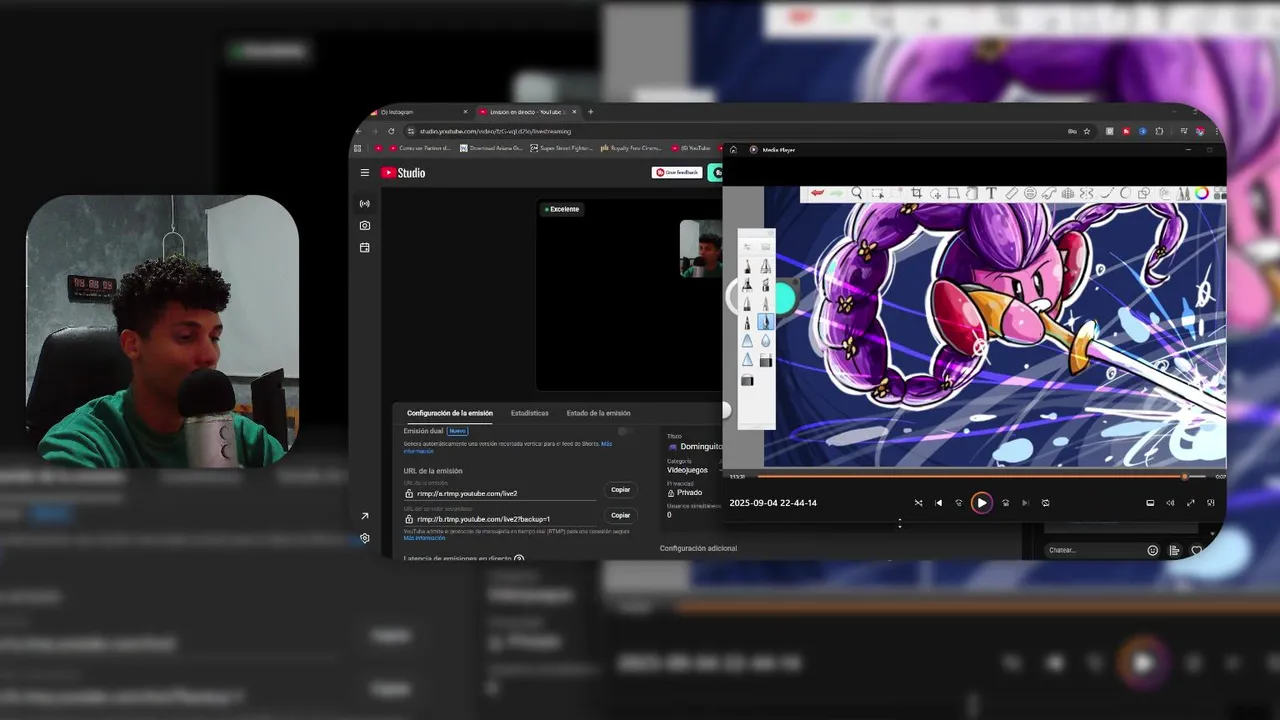Select the Text tool in drawing toolbar
Screen dimensions: 1280x720
(991, 193)
